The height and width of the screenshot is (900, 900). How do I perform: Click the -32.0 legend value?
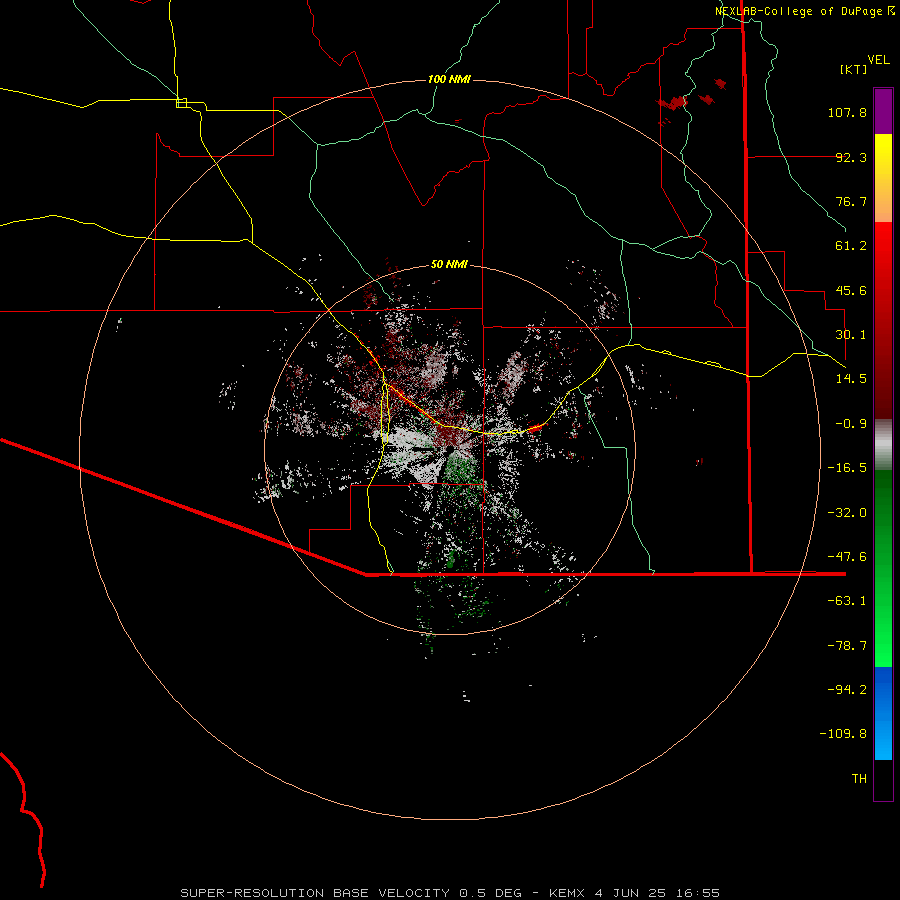847,513
